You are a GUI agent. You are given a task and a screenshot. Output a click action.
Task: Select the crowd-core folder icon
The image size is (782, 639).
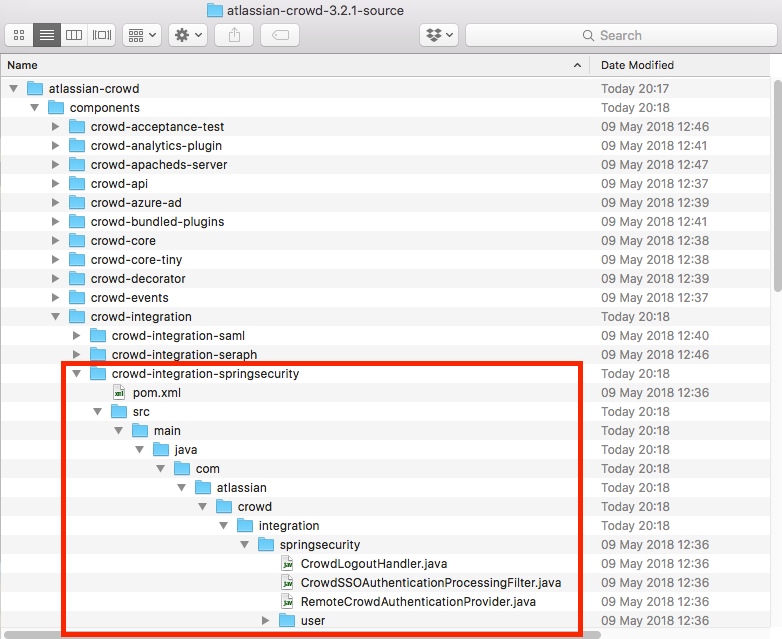point(77,240)
